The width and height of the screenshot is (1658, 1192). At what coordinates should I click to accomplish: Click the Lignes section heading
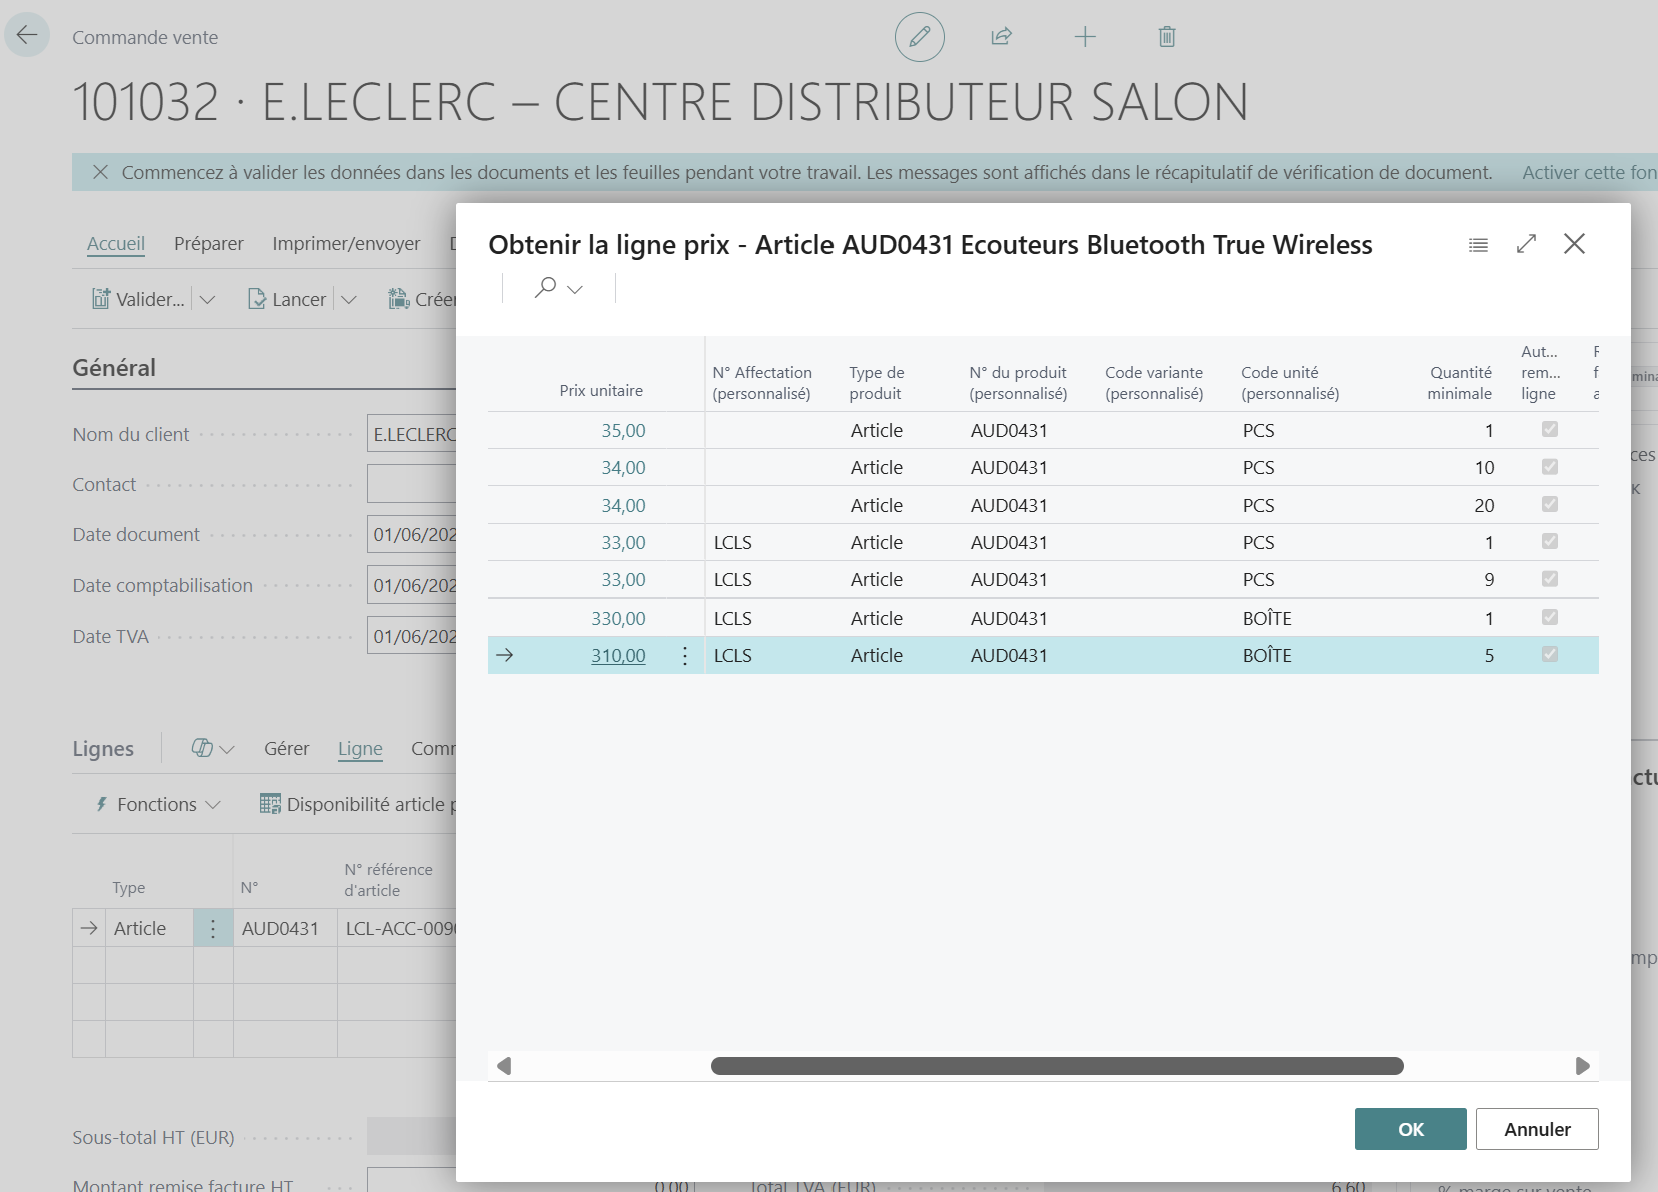pyautogui.click(x=103, y=748)
